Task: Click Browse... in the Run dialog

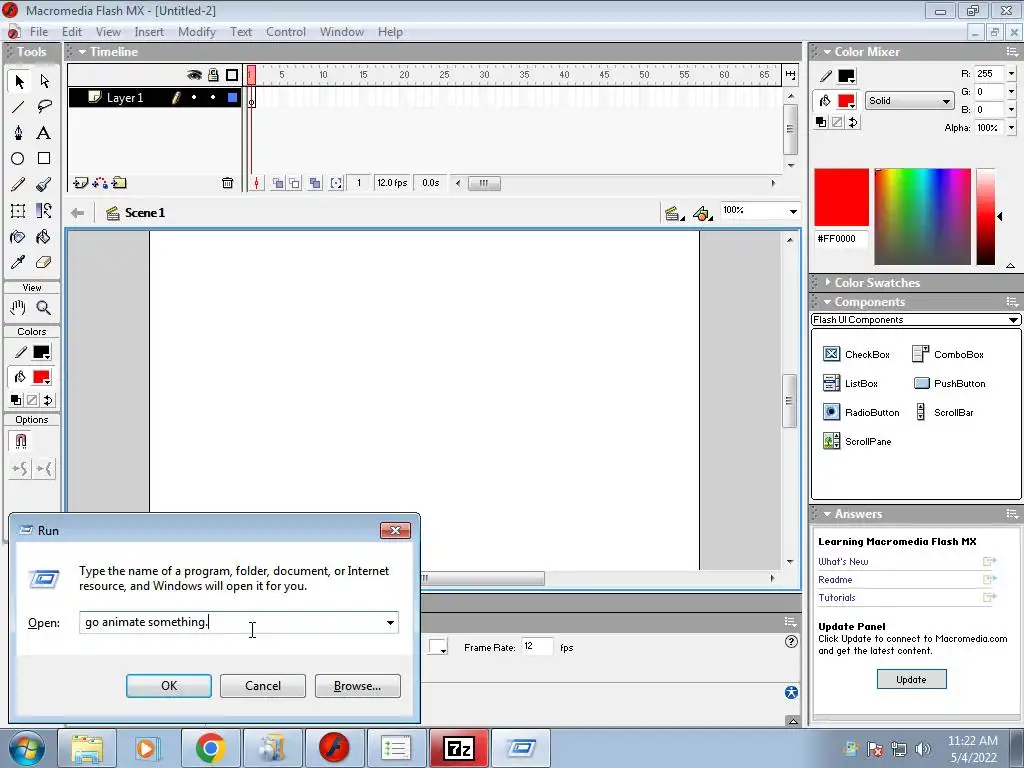Action: tap(357, 686)
